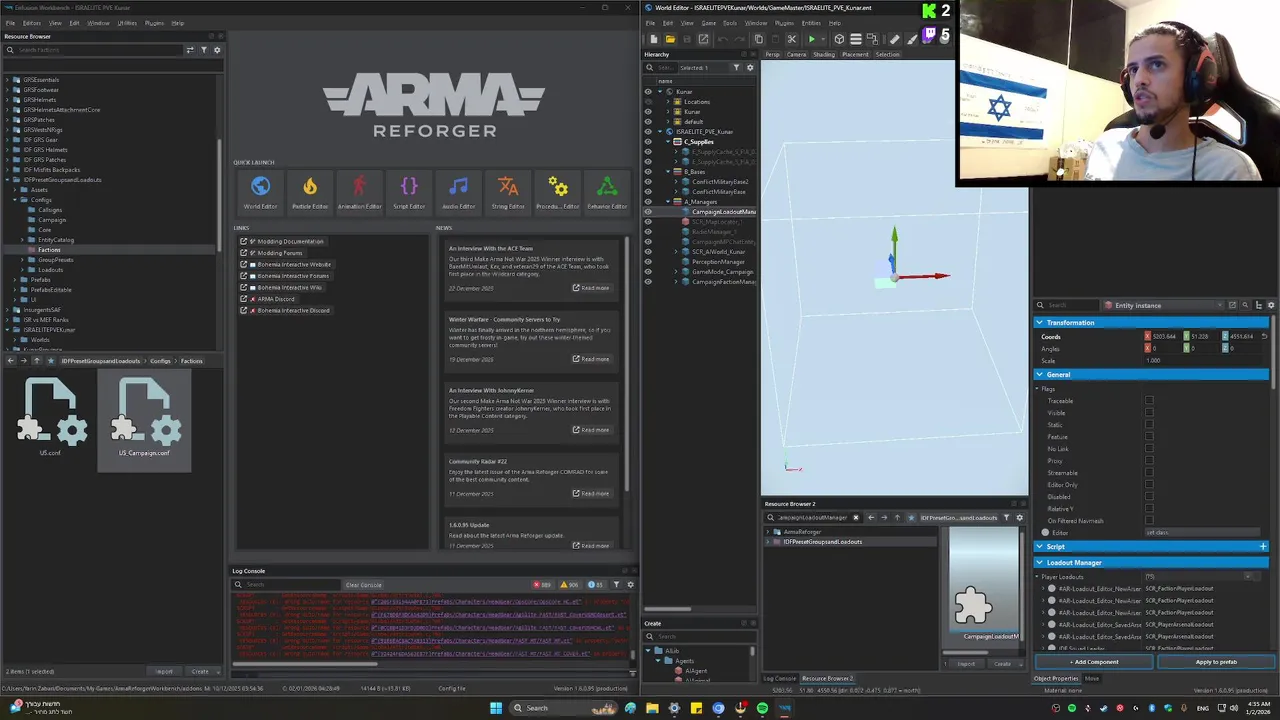Click Apply to prefab button

click(1216, 662)
